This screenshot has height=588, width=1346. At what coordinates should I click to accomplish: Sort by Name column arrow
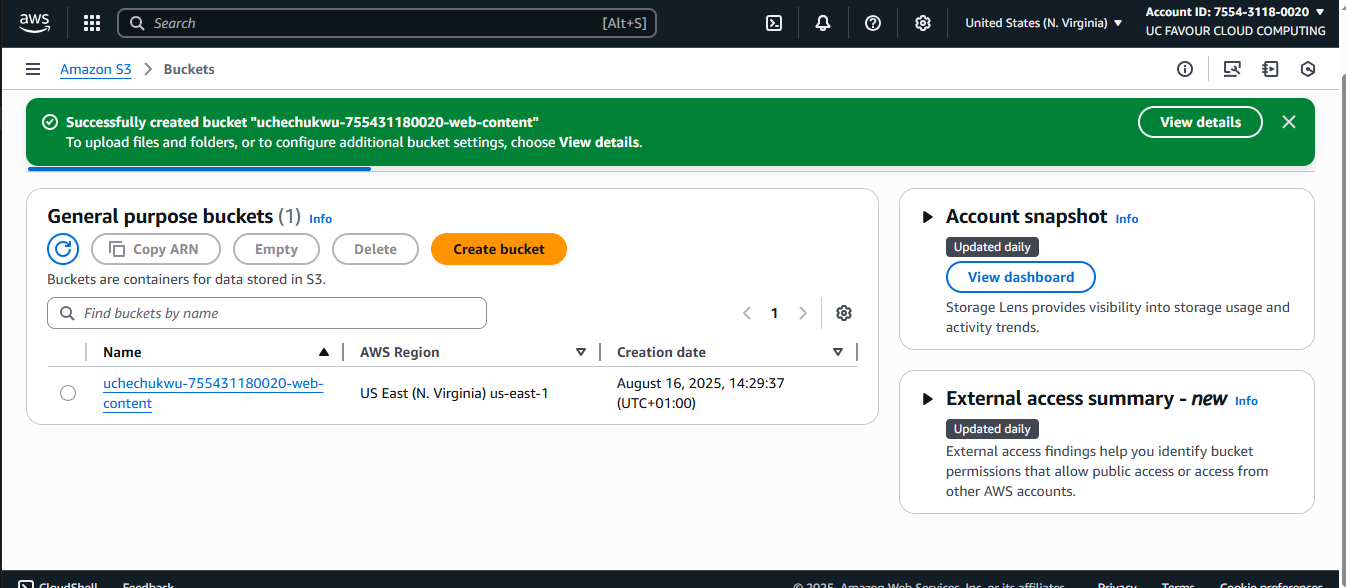[323, 352]
